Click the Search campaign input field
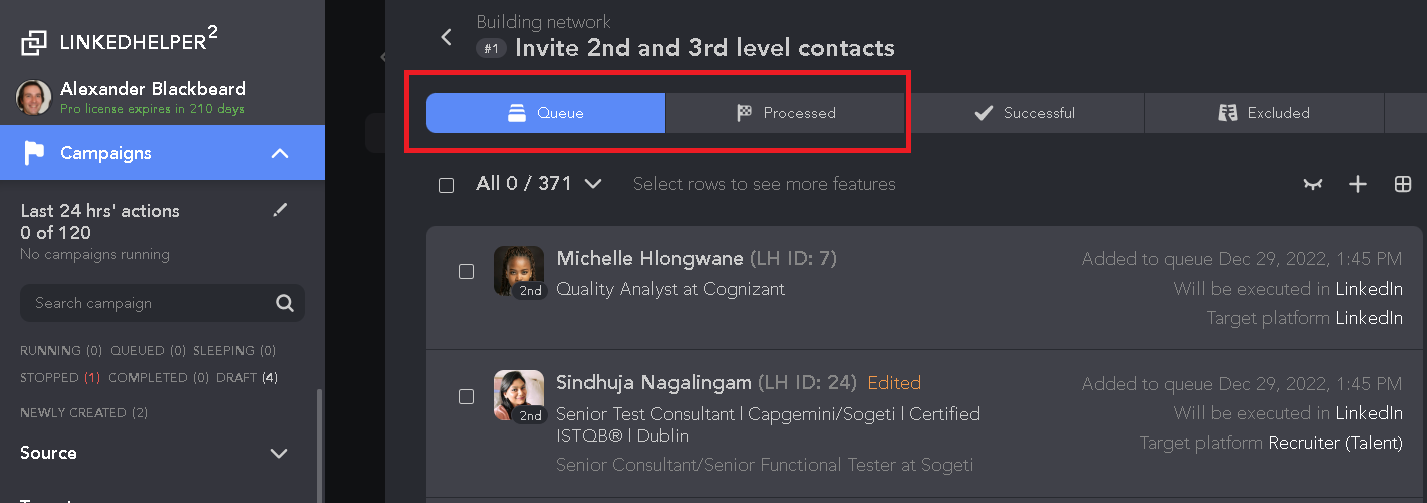1427x503 pixels. [x=150, y=303]
